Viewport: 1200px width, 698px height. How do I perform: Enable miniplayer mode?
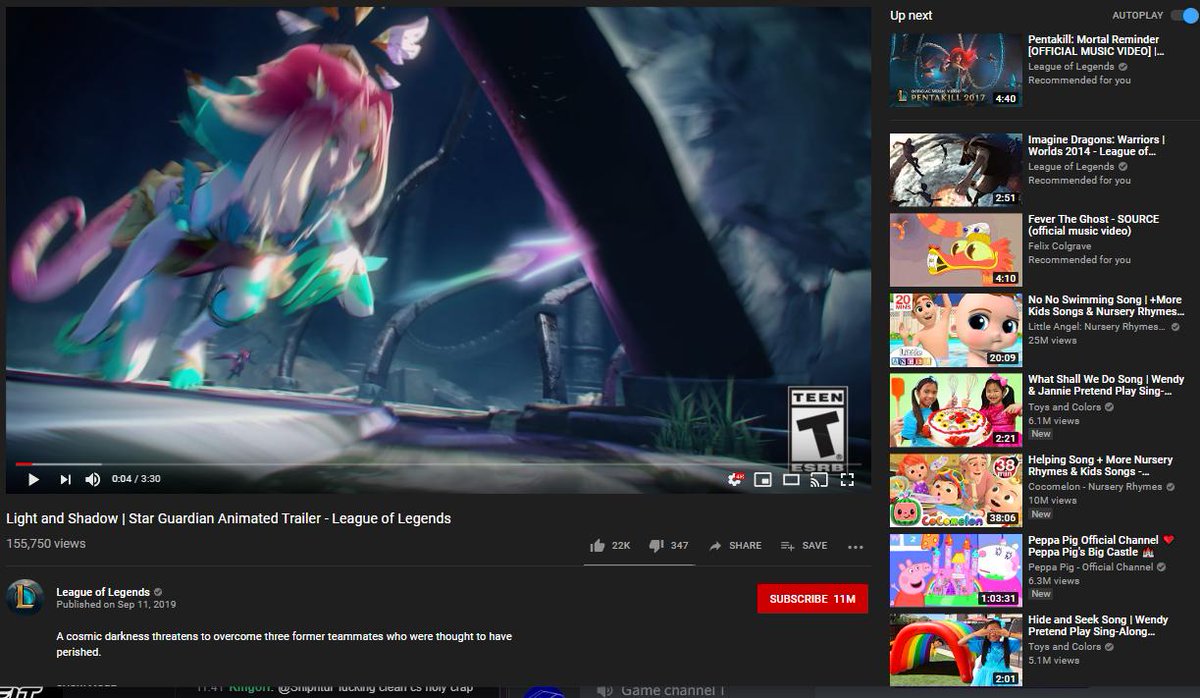click(763, 480)
